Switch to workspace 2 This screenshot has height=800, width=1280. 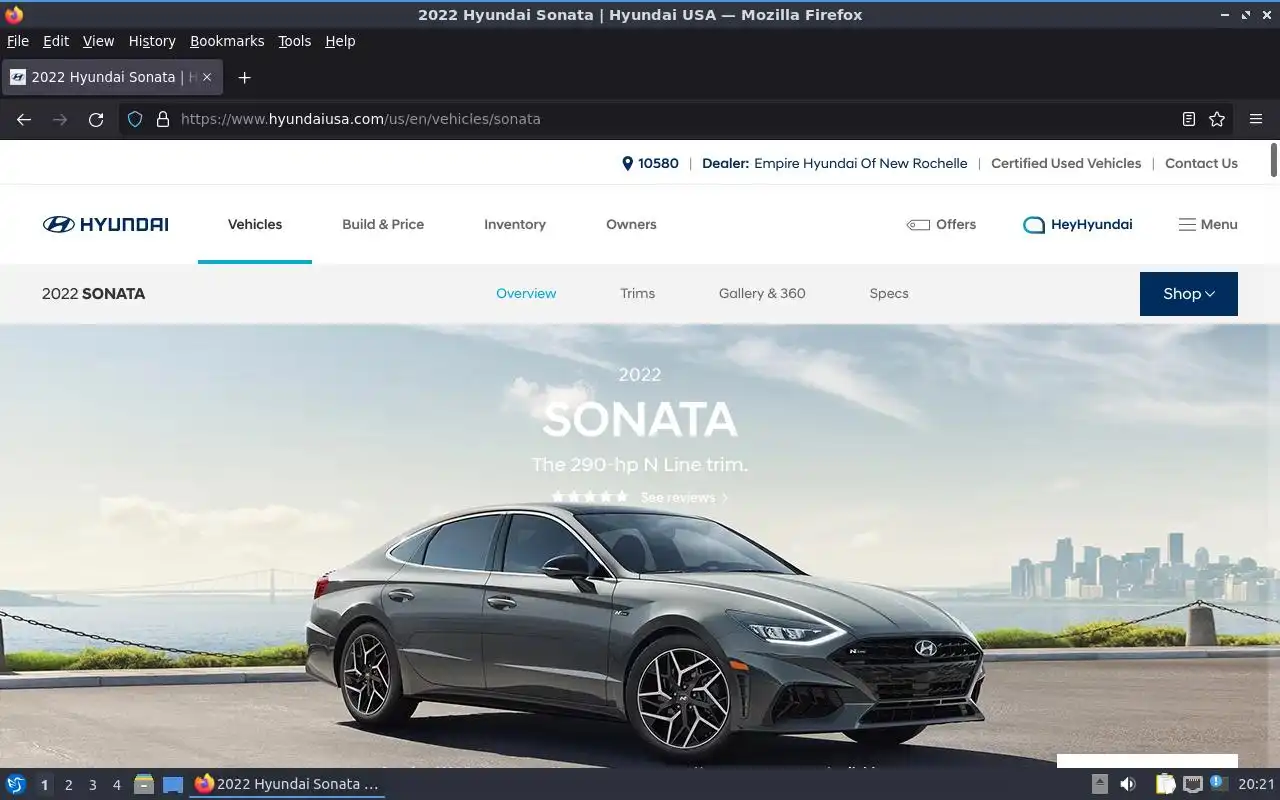coord(68,785)
